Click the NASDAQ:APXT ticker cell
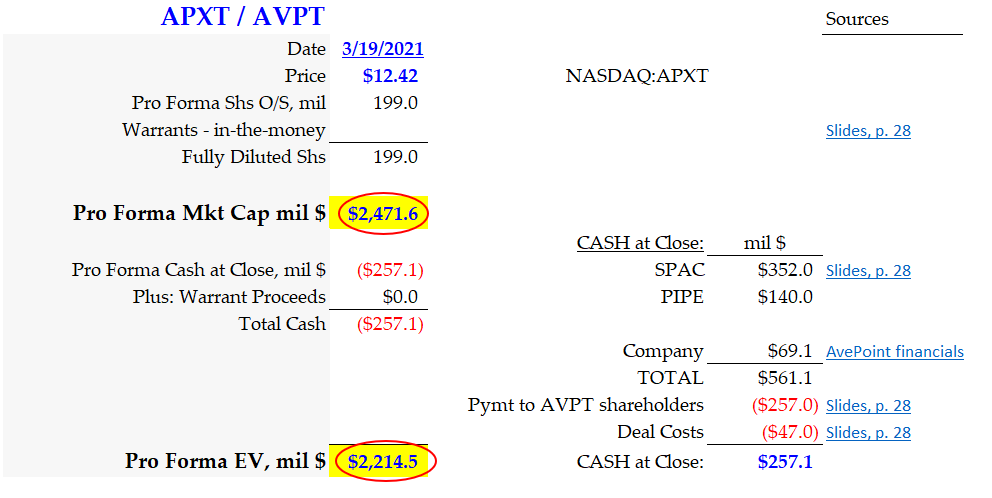The height and width of the screenshot is (498, 992). click(x=637, y=76)
